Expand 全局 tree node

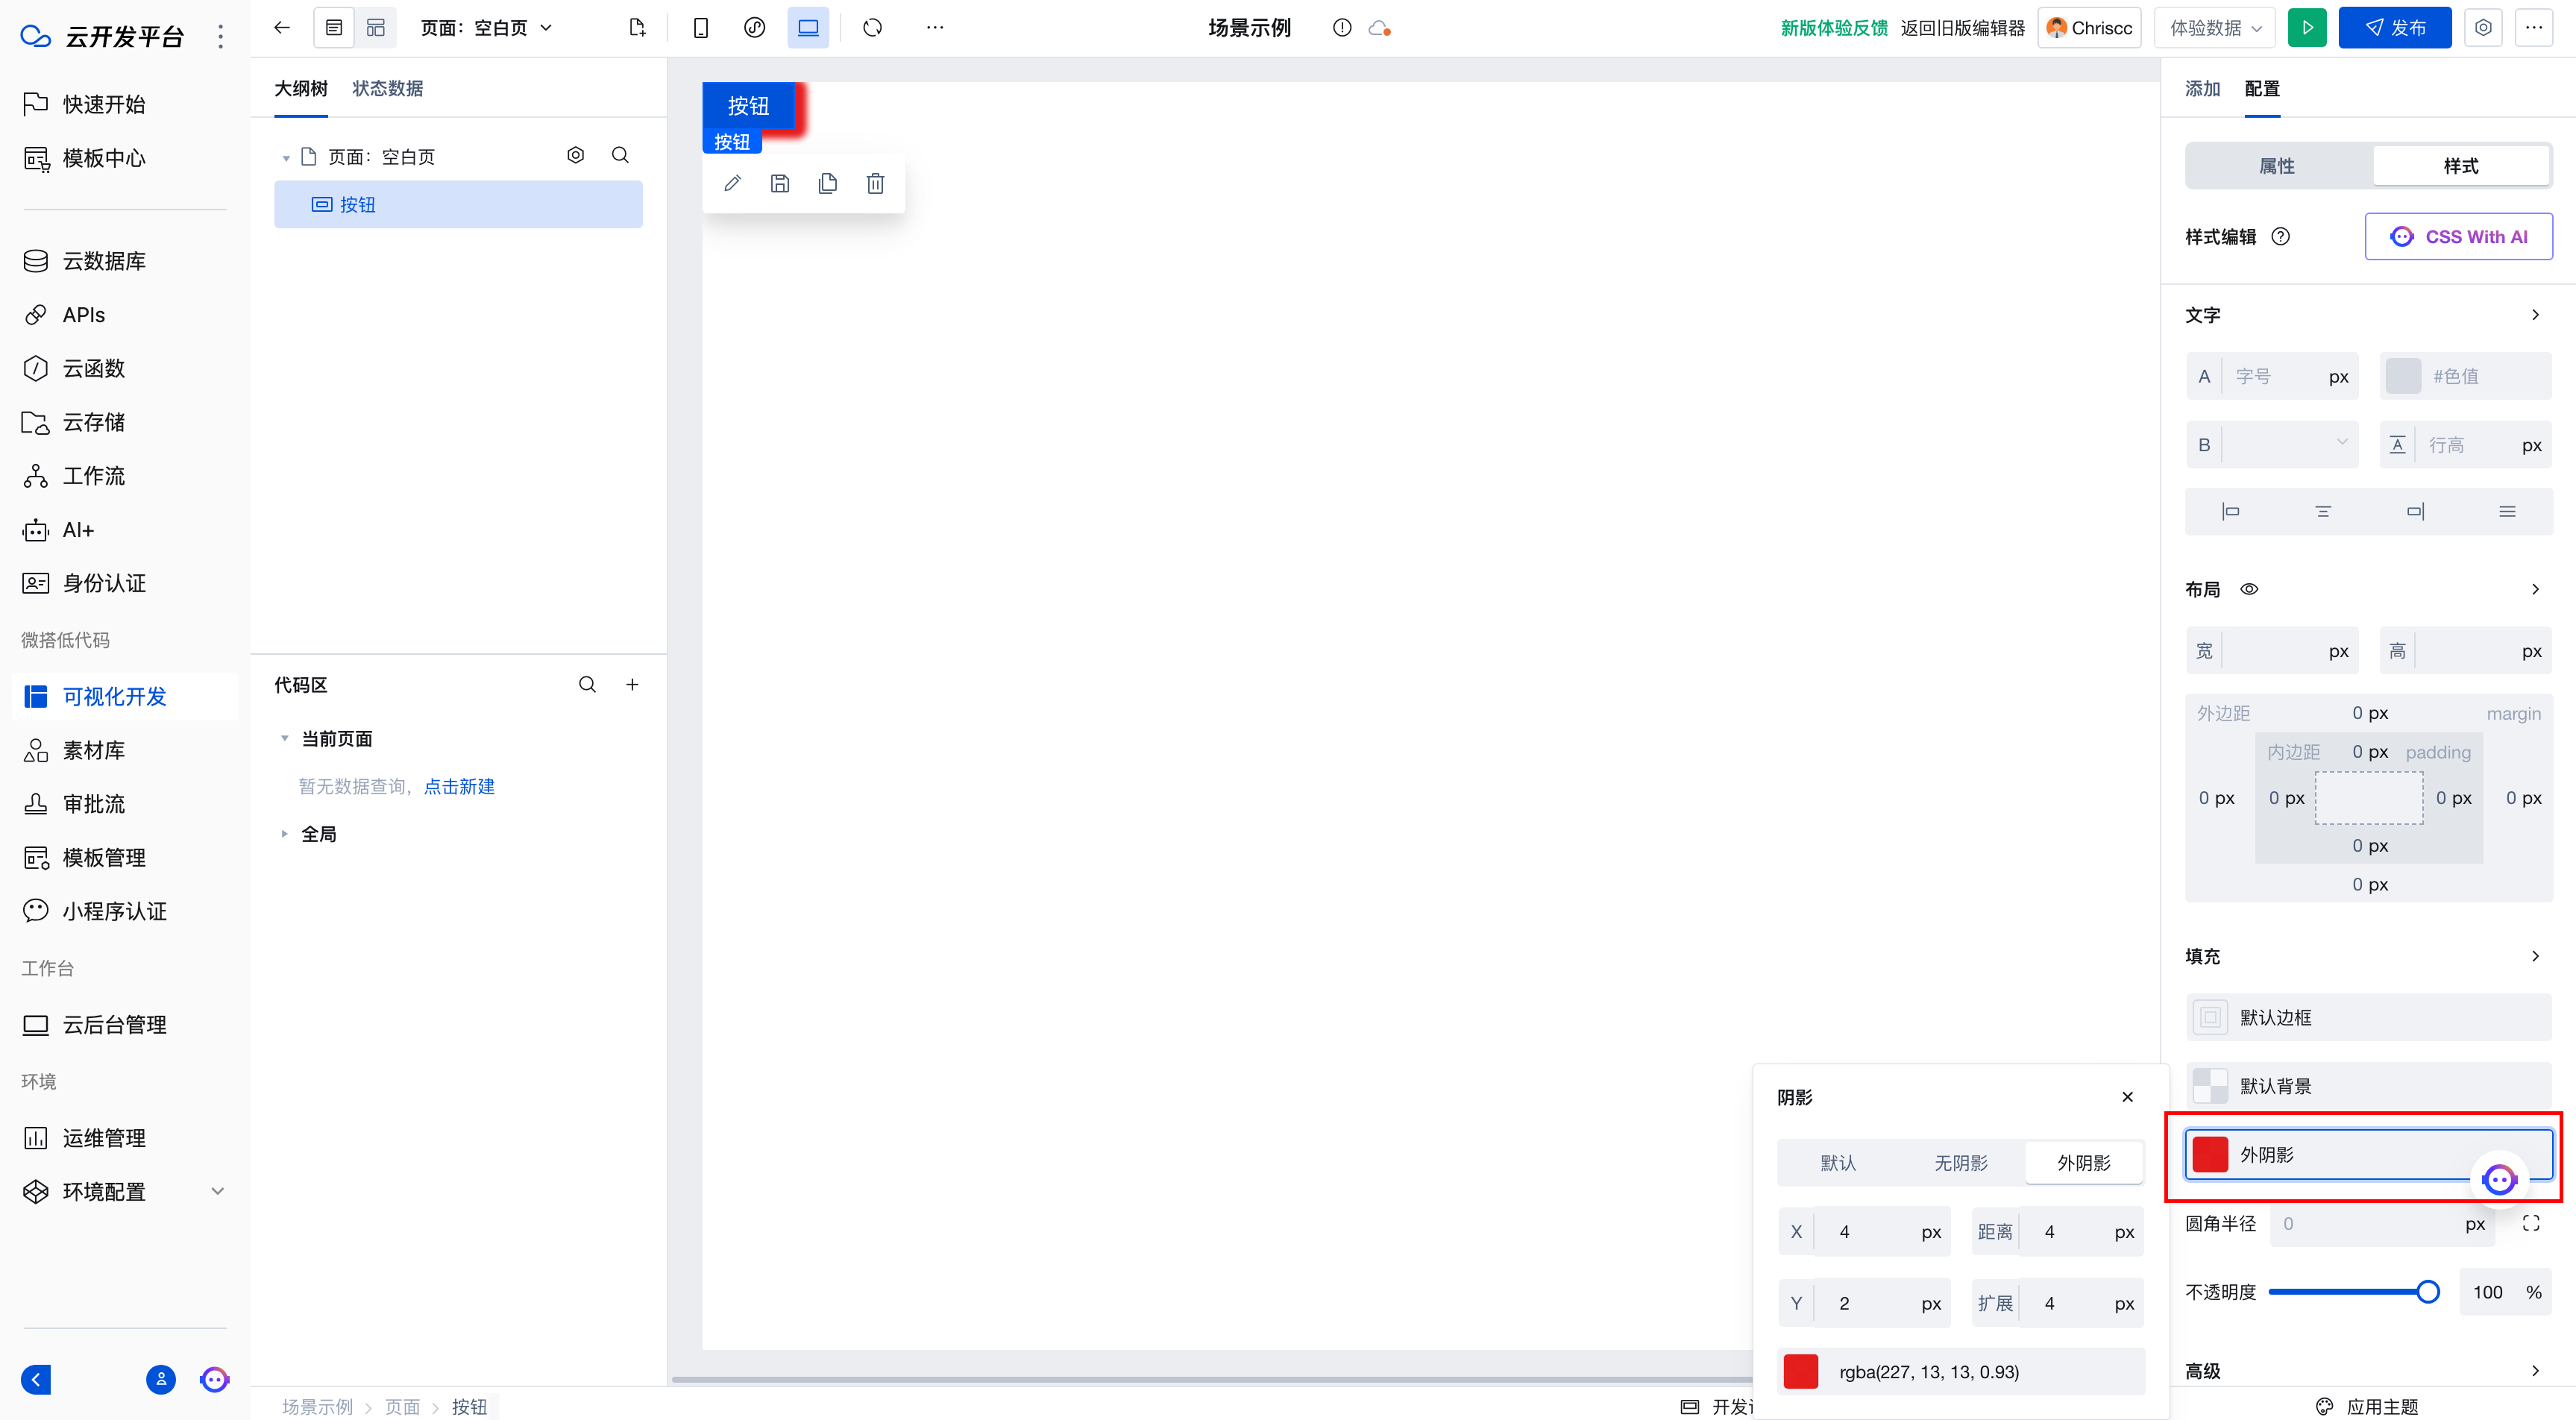(284, 834)
